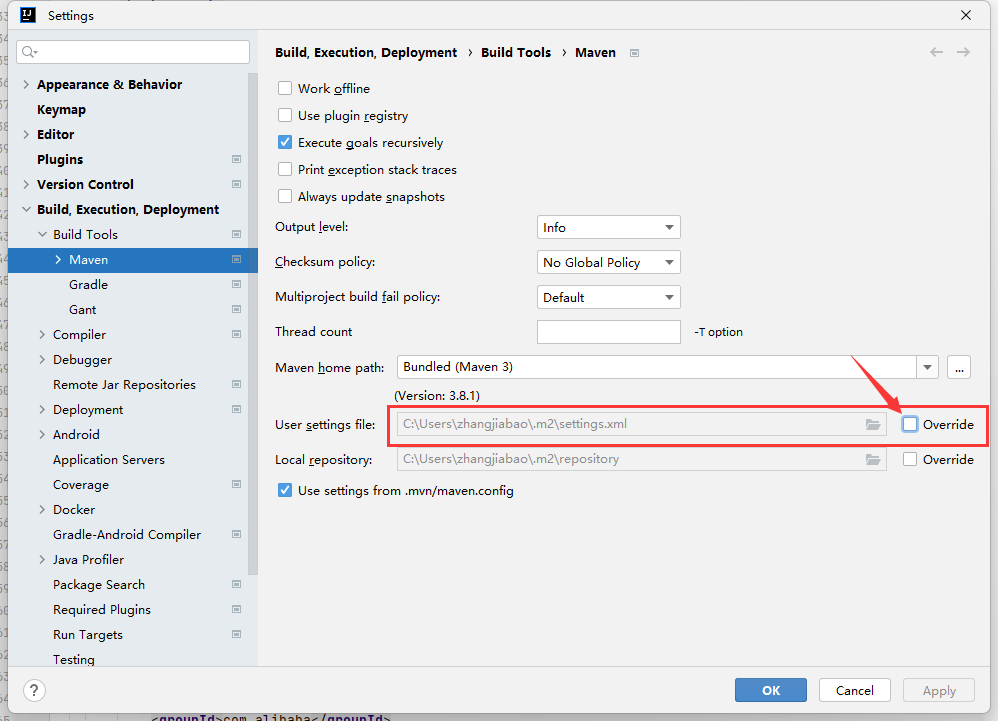Select Gradle under Build Tools

(88, 284)
